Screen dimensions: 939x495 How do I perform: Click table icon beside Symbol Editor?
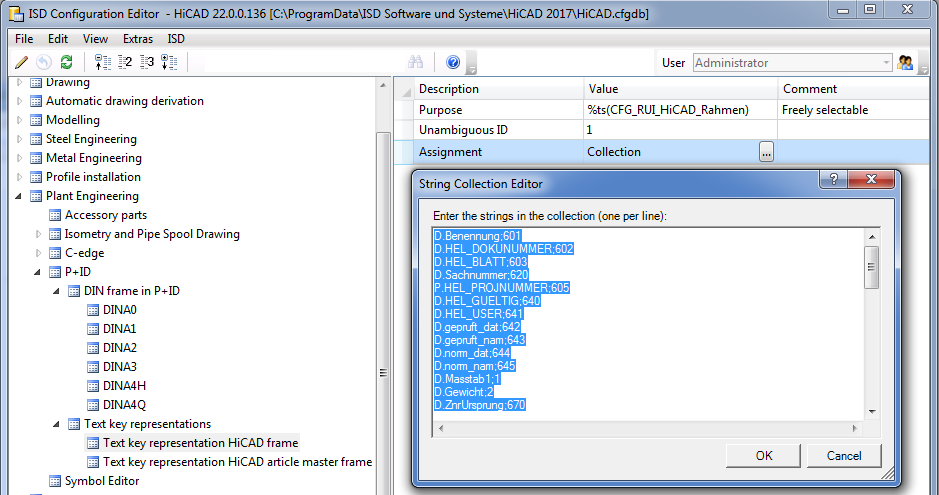coord(55,481)
